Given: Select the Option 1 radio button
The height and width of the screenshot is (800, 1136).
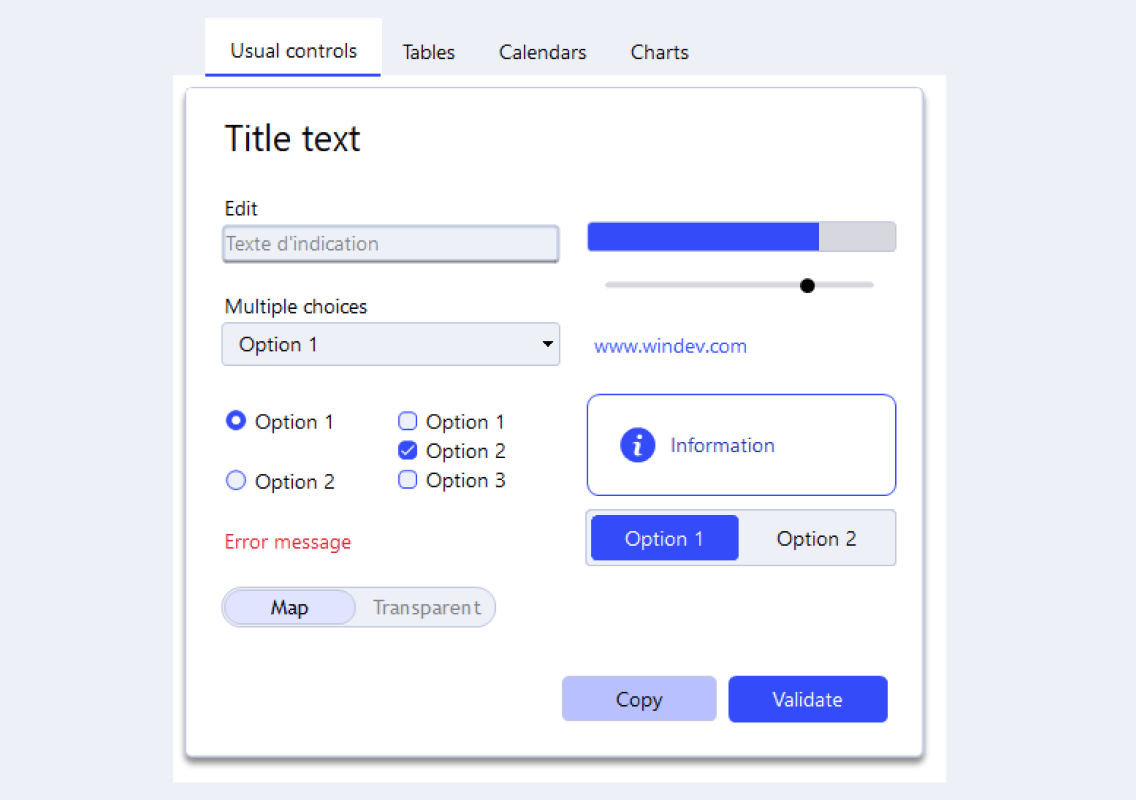Looking at the screenshot, I should [236, 422].
